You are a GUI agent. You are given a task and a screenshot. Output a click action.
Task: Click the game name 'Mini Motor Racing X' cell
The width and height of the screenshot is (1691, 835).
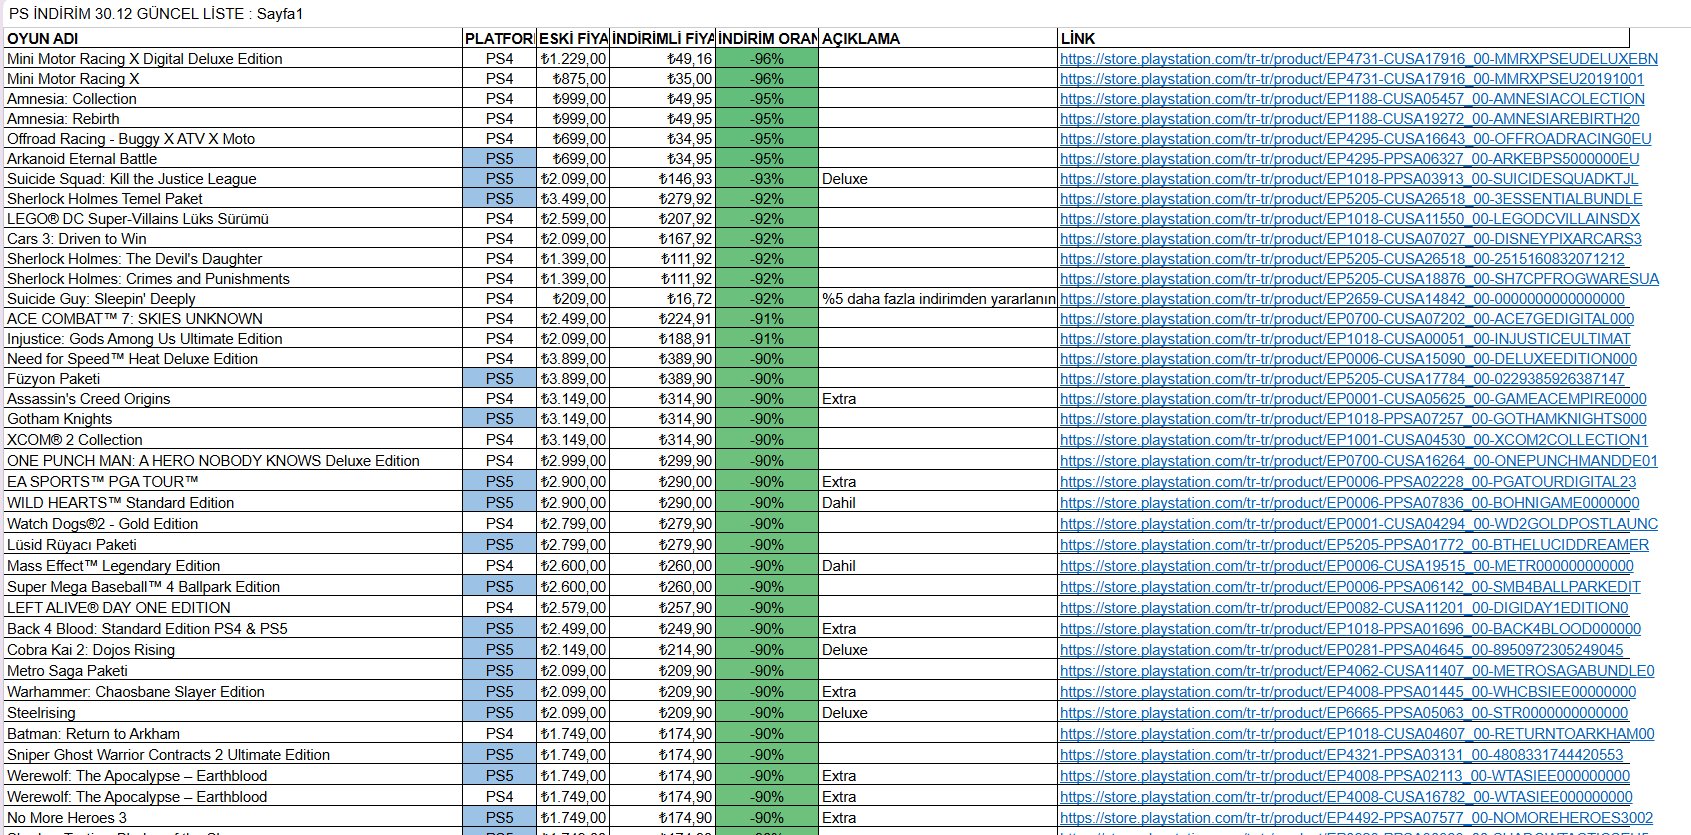click(233, 79)
